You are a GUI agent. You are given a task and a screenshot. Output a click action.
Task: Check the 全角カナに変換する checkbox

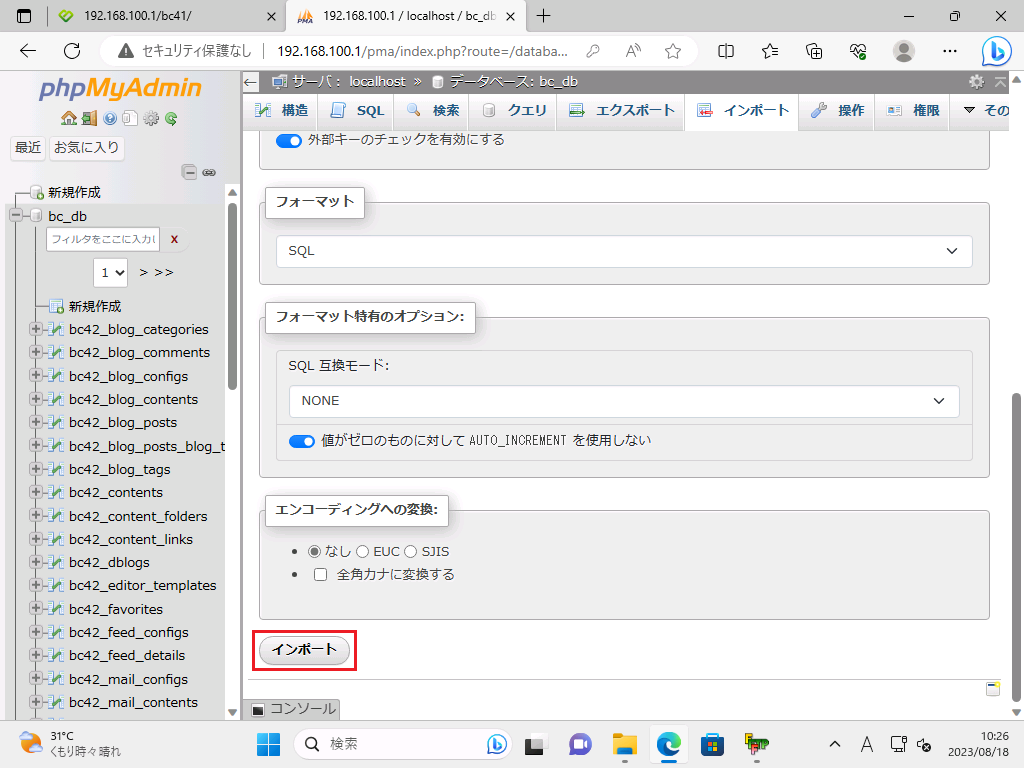coord(321,575)
